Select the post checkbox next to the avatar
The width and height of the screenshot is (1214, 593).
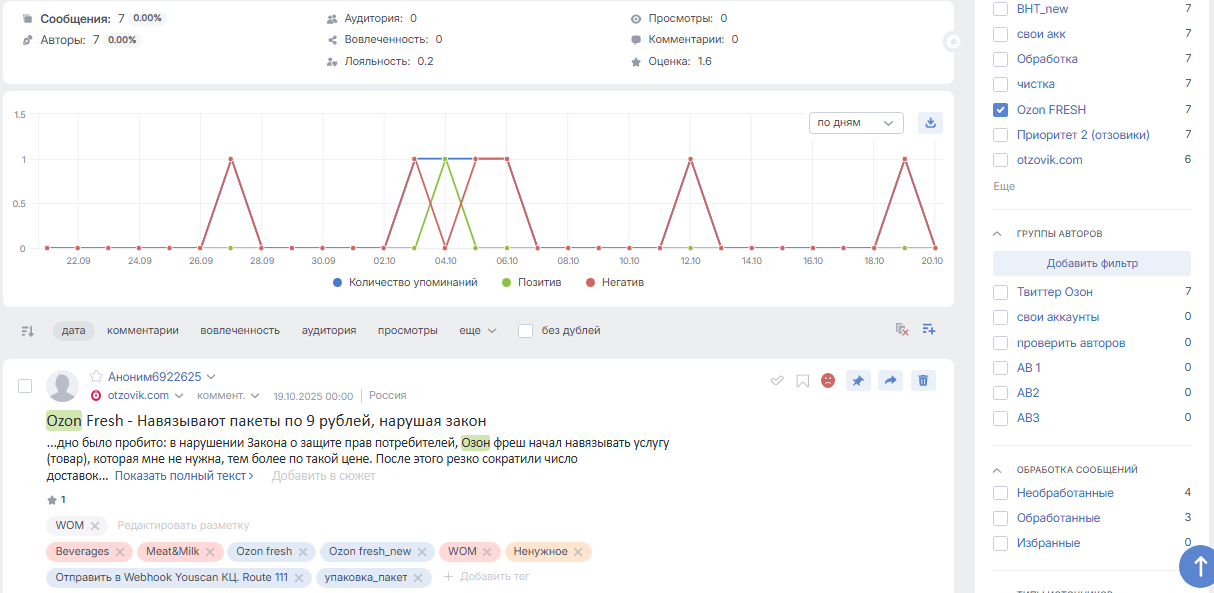[x=26, y=386]
